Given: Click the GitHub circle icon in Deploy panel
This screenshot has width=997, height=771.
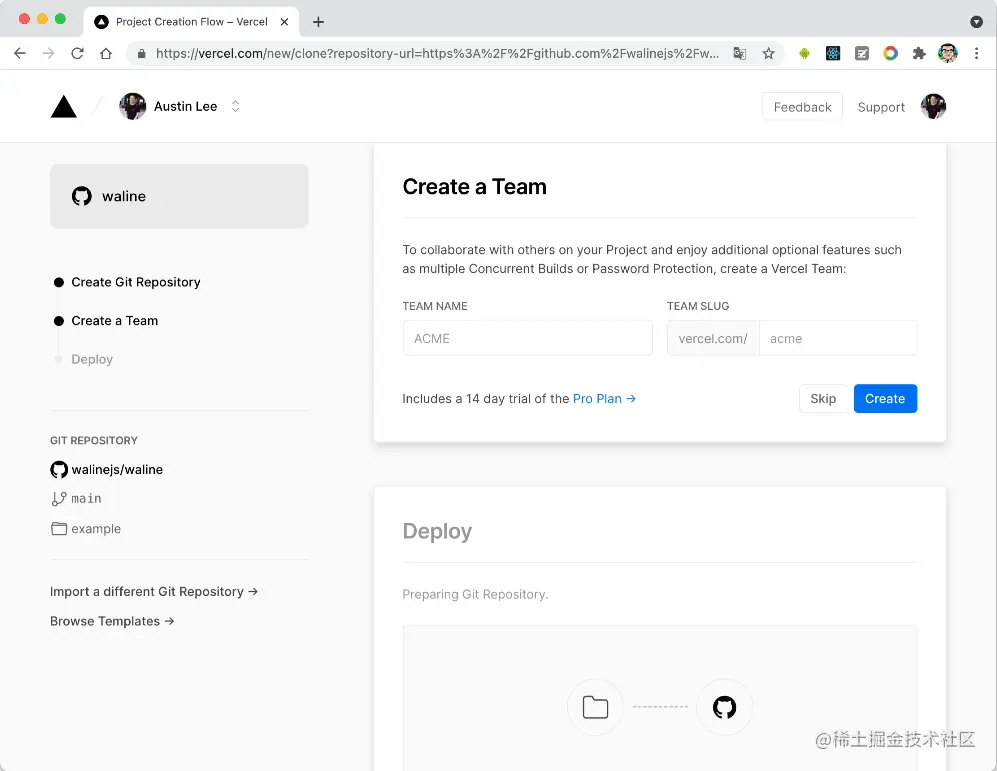Looking at the screenshot, I should (x=724, y=707).
